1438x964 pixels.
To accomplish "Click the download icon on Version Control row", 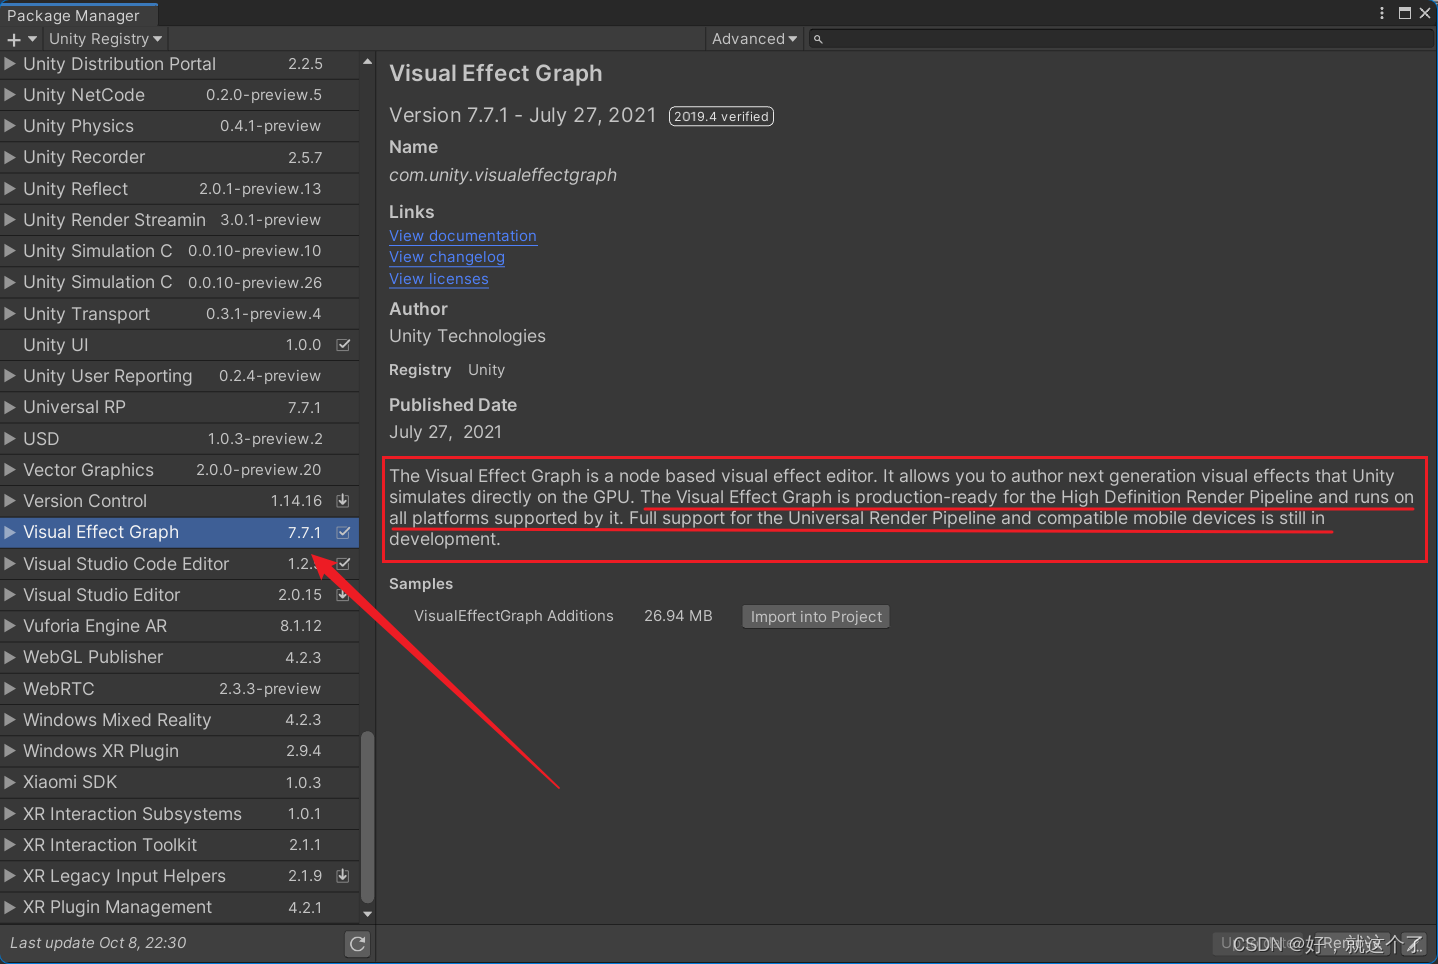I will 342,501.
